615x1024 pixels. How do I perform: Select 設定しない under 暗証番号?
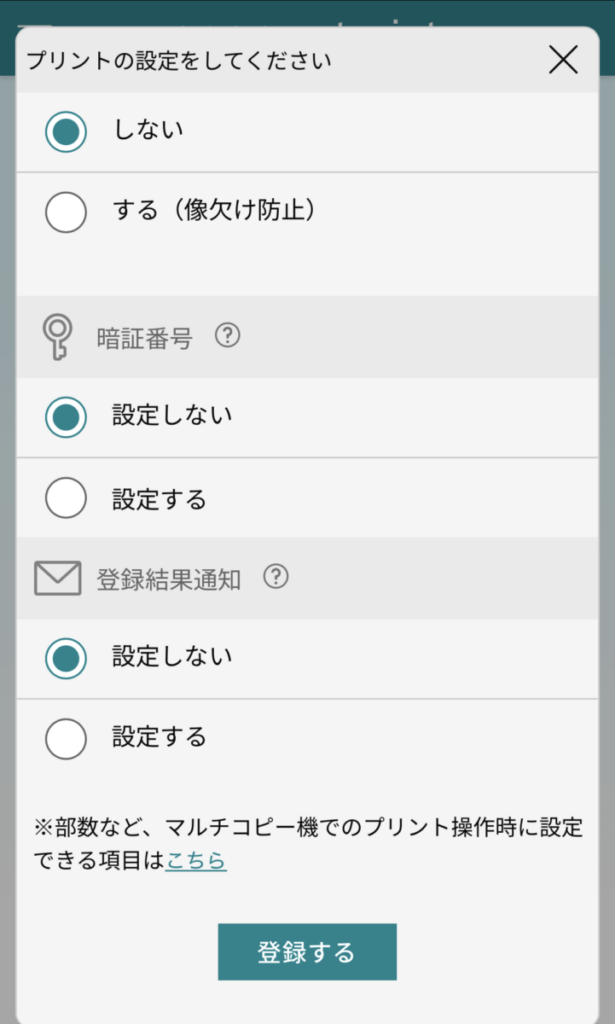pyautogui.click(x=66, y=417)
